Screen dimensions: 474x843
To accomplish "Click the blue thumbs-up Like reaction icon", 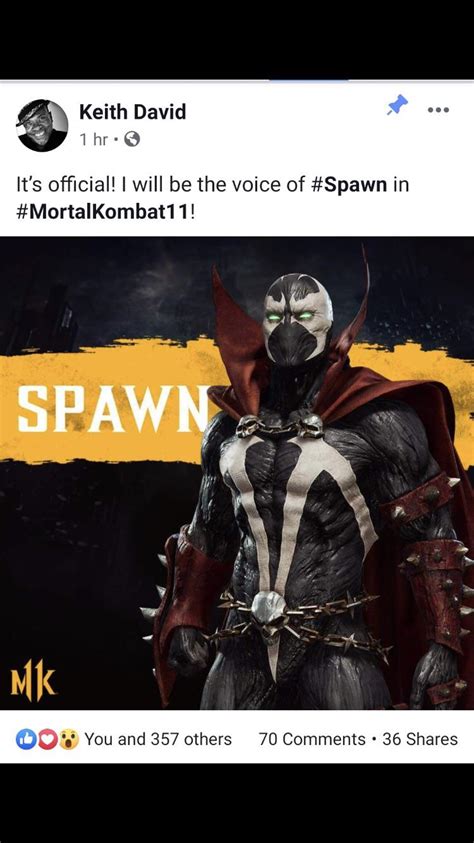I will pos(25,739).
